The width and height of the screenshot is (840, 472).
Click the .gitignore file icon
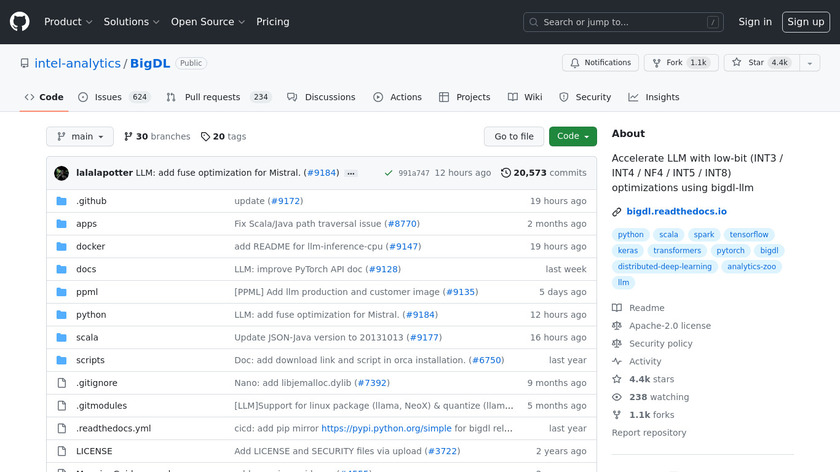[x=62, y=383]
